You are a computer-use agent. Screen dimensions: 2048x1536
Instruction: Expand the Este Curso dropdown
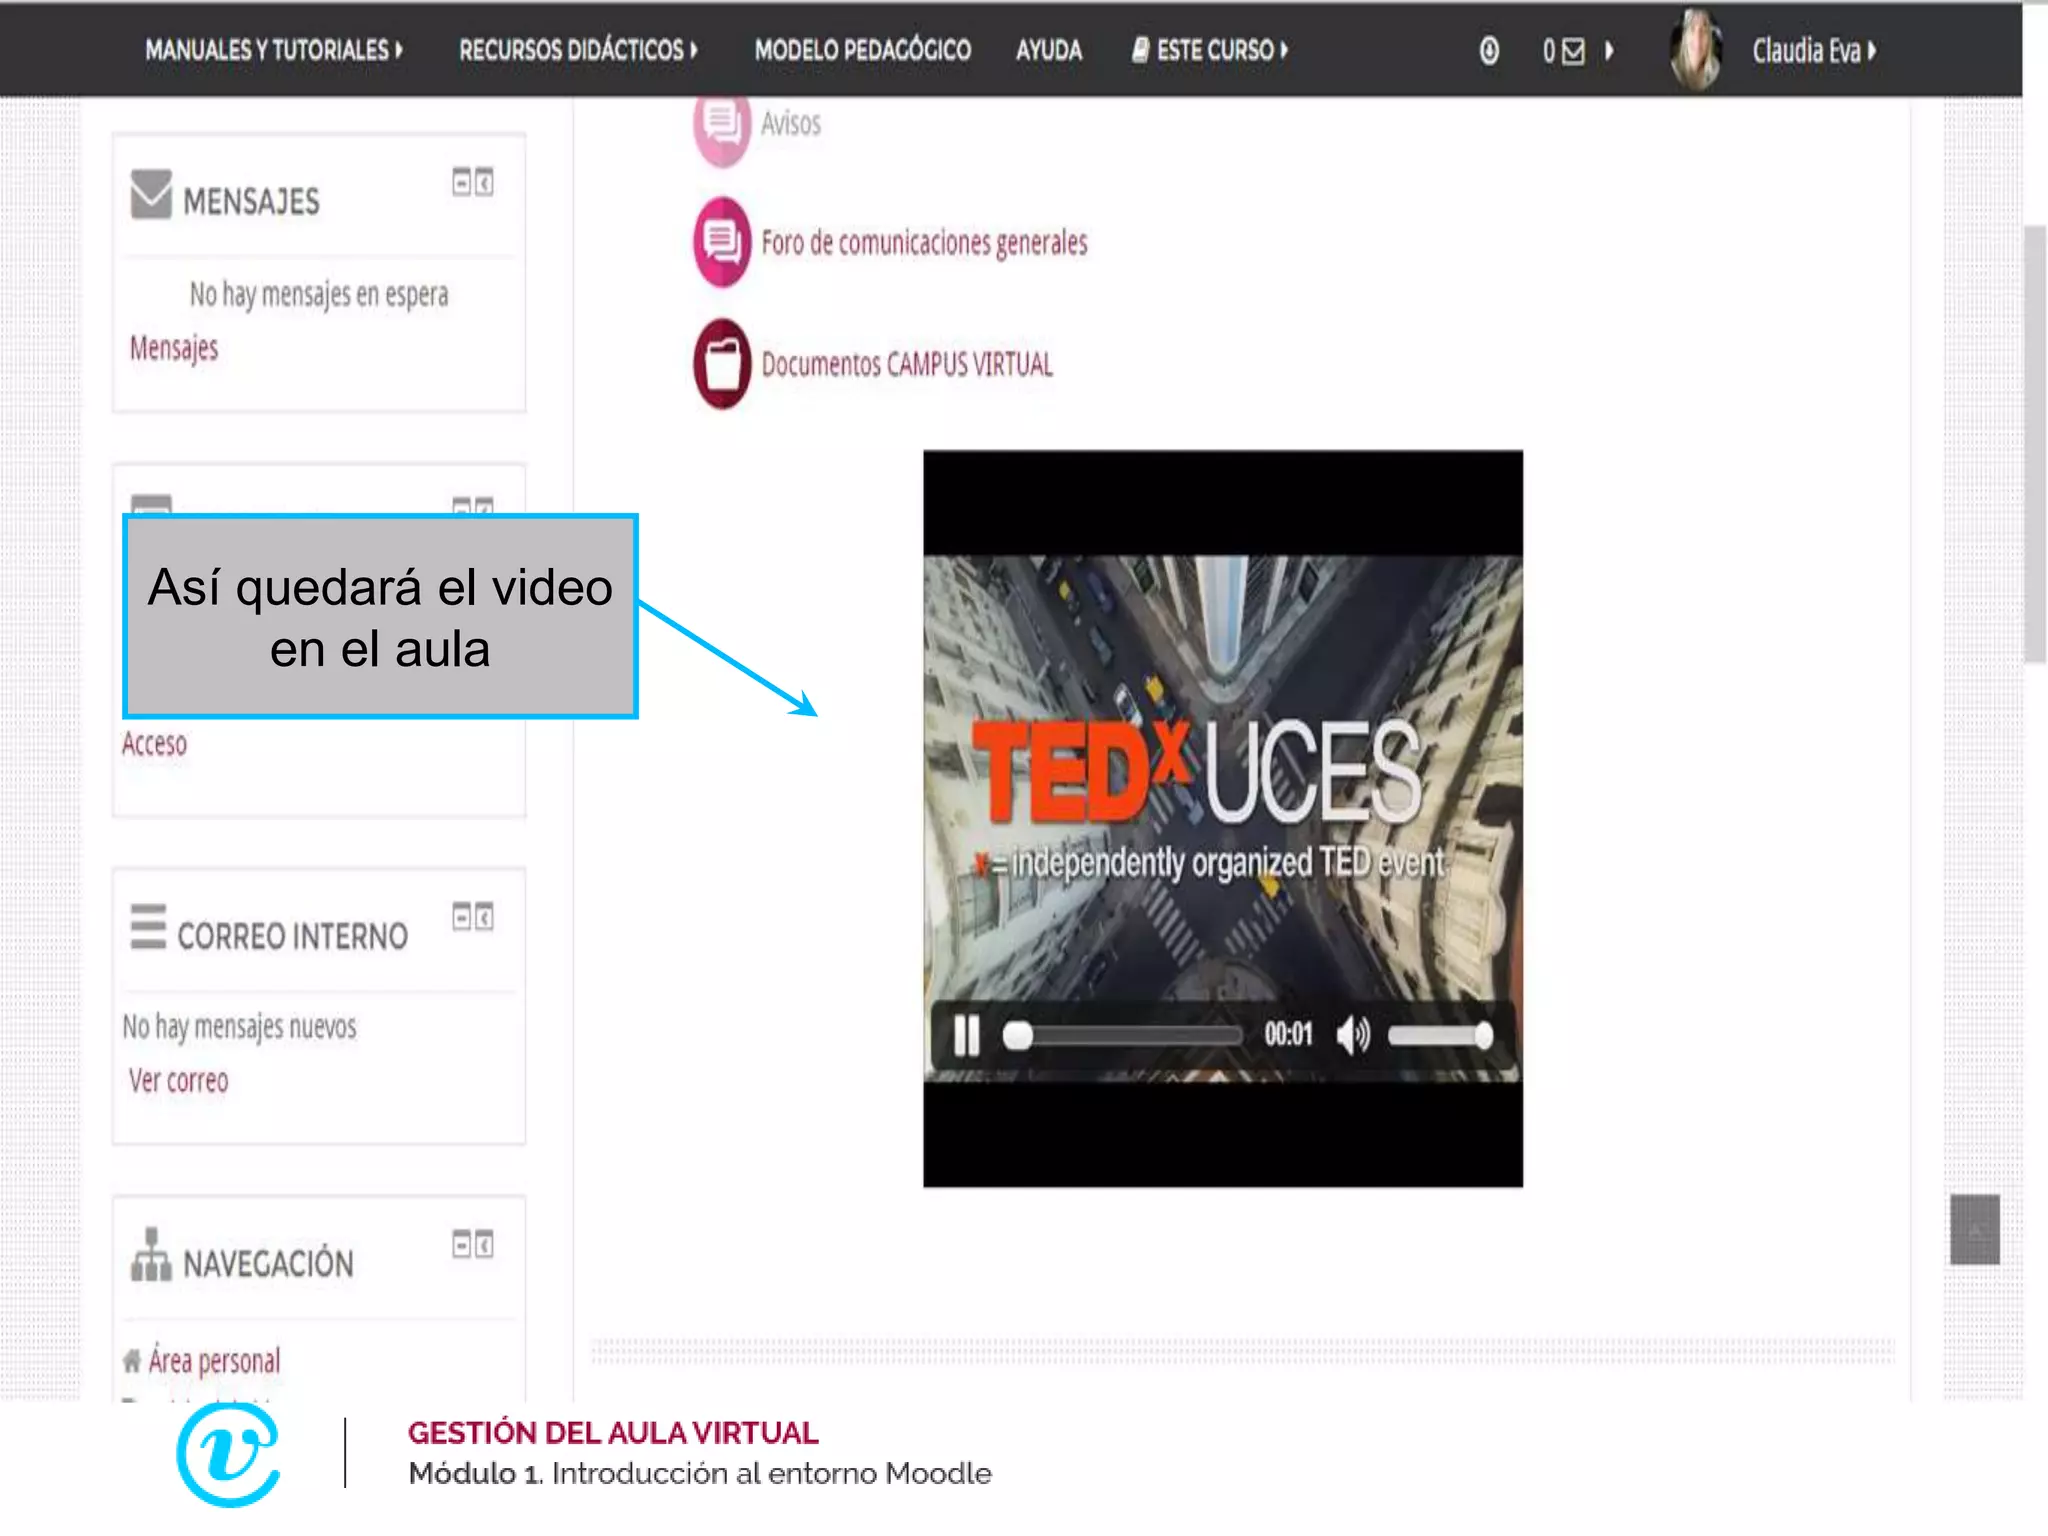click(1210, 50)
